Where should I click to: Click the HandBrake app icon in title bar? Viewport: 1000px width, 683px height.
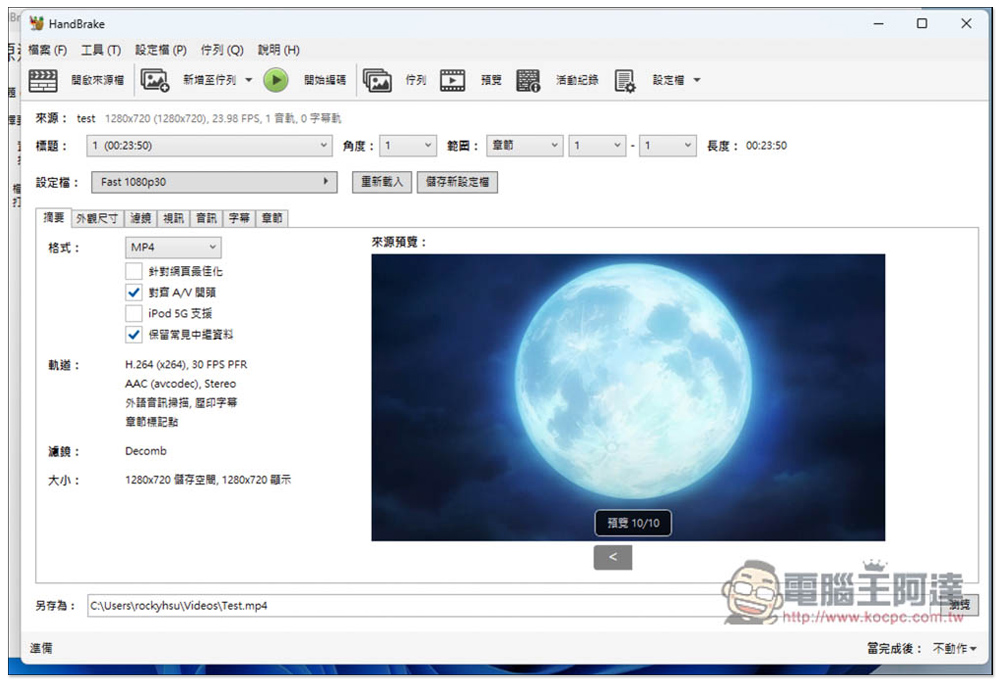click(x=36, y=24)
